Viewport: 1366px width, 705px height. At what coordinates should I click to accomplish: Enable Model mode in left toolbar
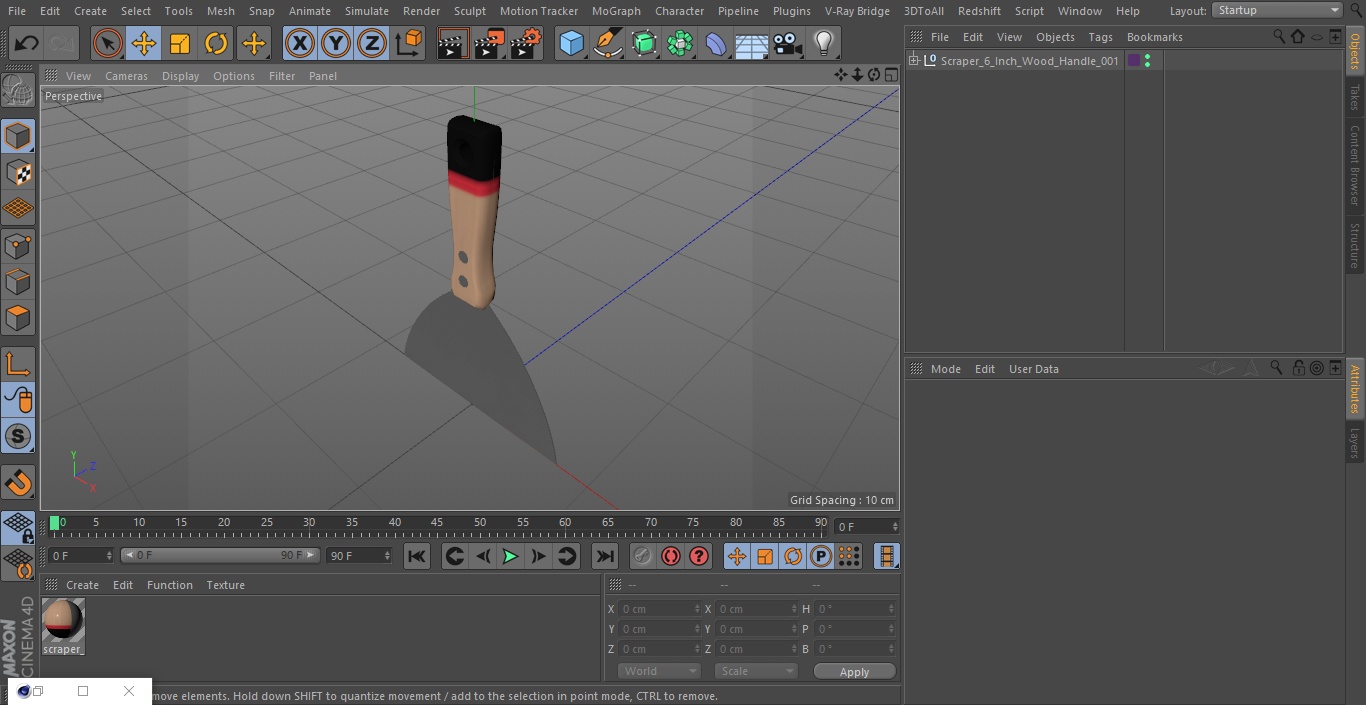(x=18, y=136)
